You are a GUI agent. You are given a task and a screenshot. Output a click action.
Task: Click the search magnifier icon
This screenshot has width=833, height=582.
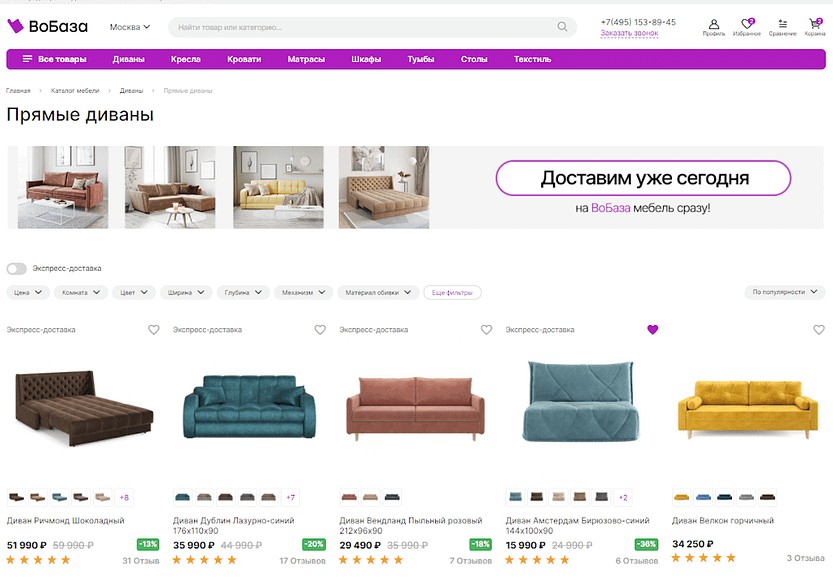click(562, 27)
